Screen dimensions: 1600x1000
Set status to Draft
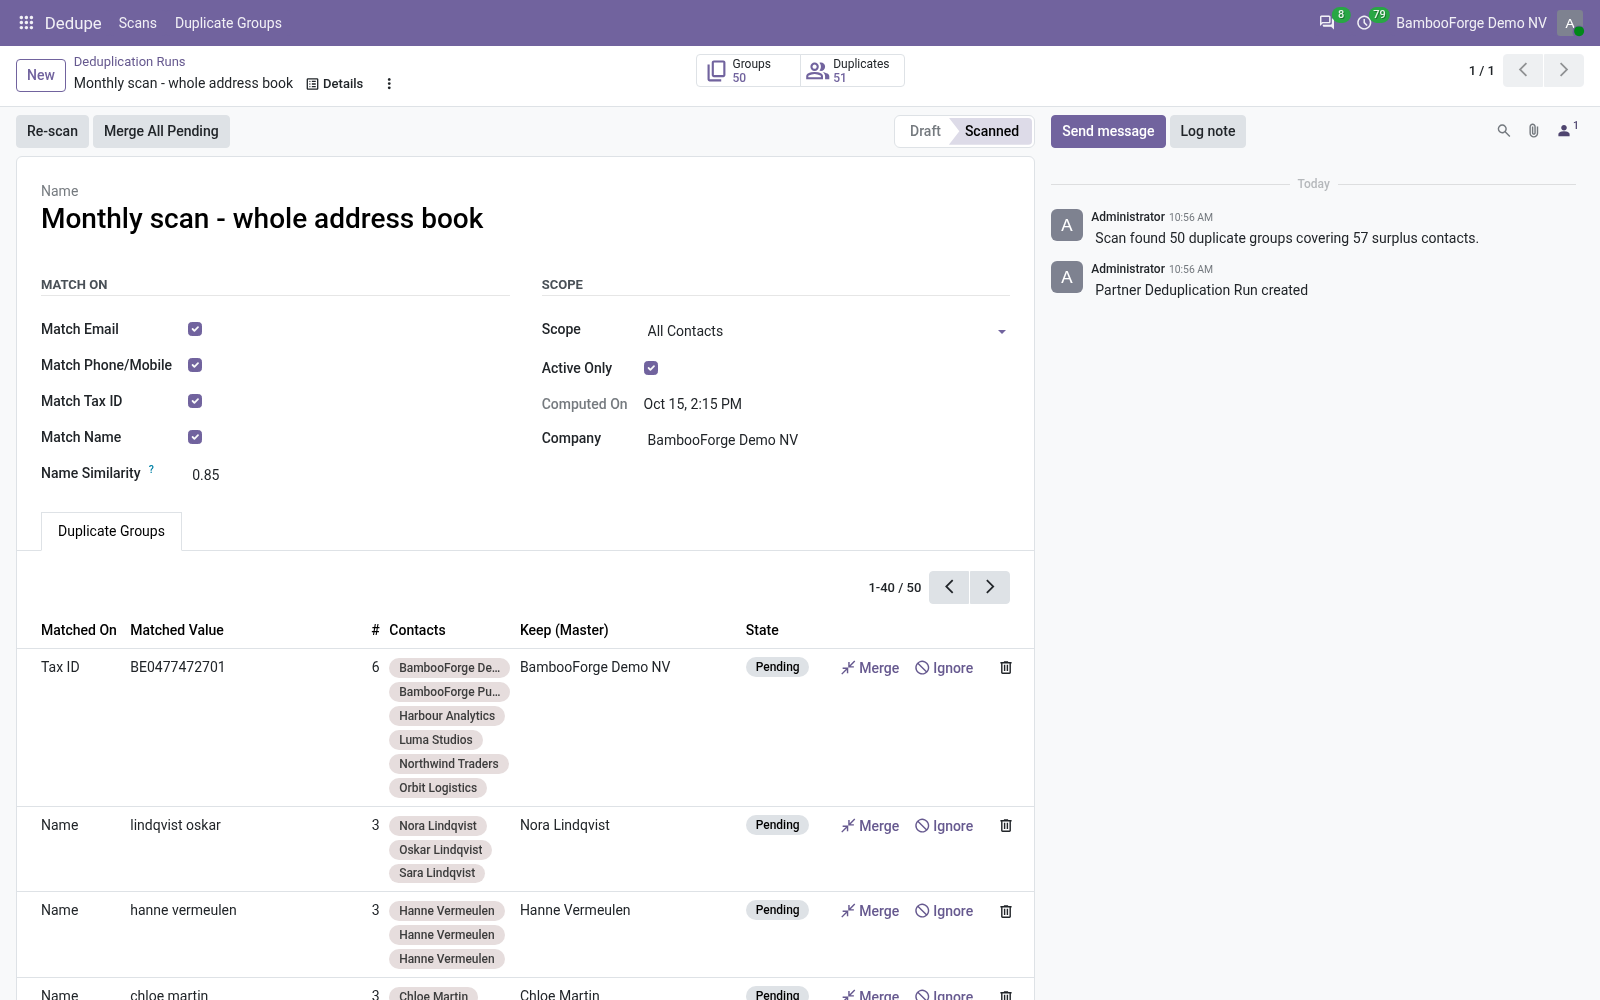[x=925, y=131]
